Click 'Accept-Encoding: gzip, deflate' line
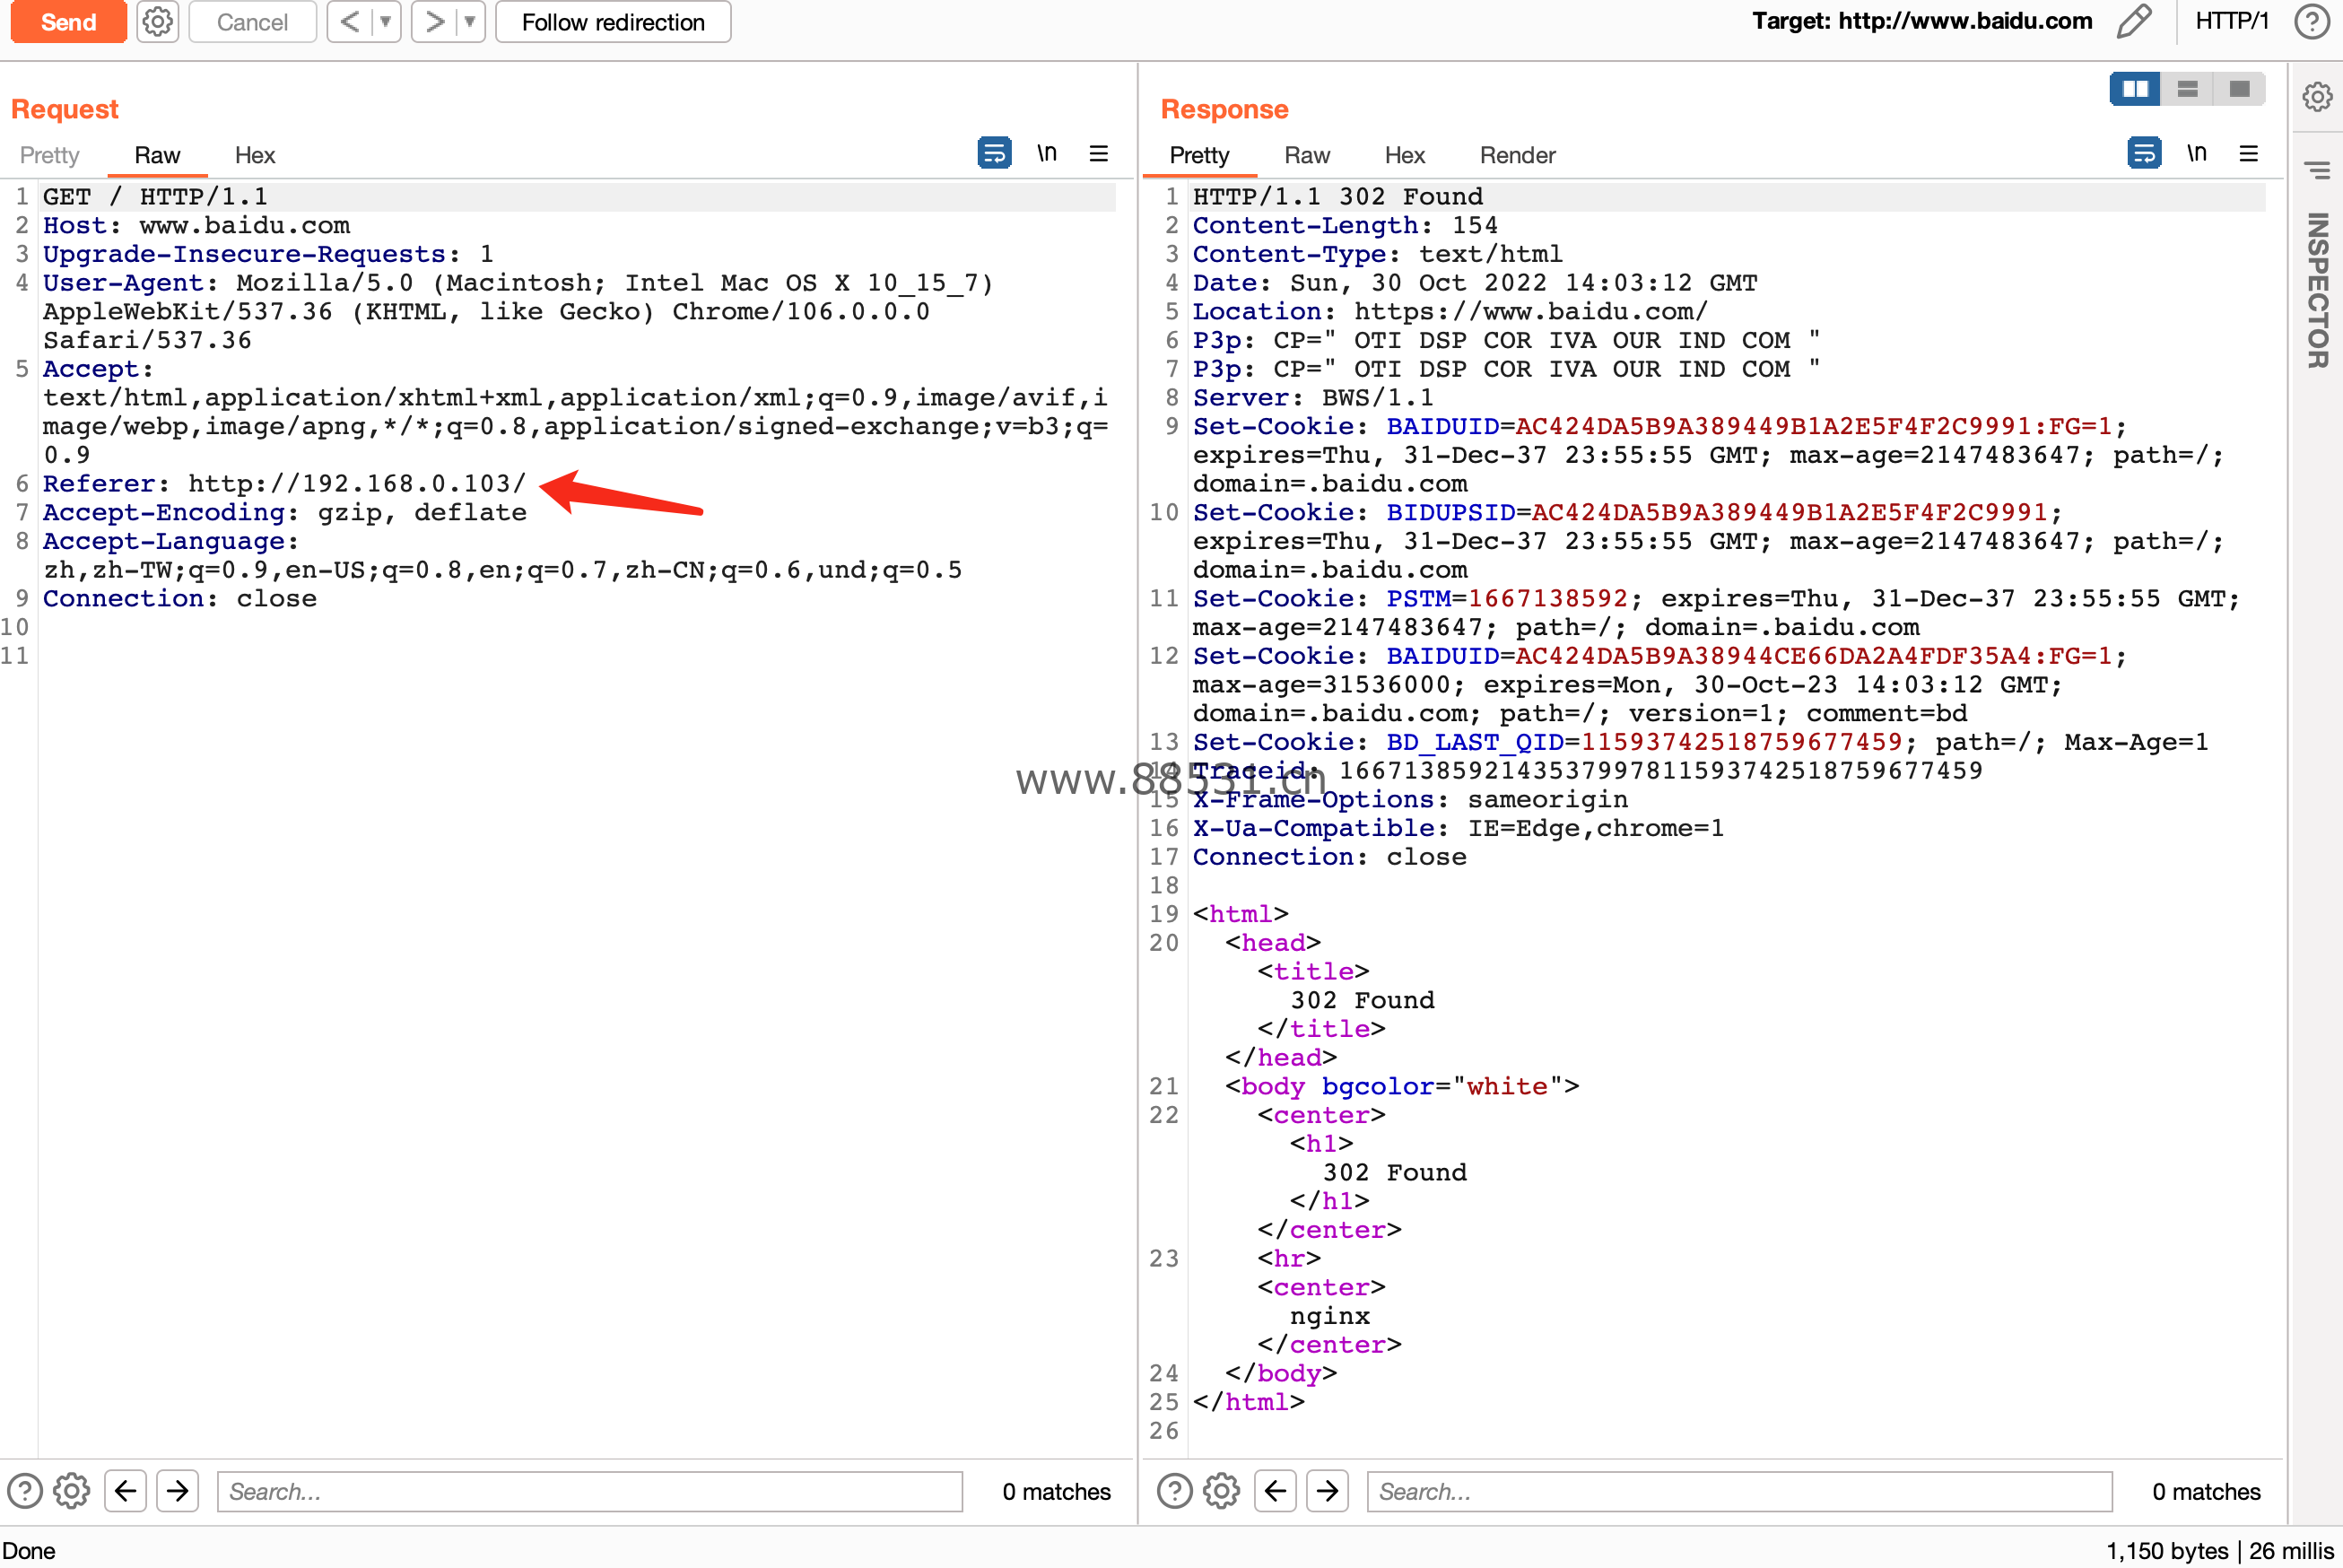Viewport: 2343px width, 1568px height. click(x=285, y=513)
